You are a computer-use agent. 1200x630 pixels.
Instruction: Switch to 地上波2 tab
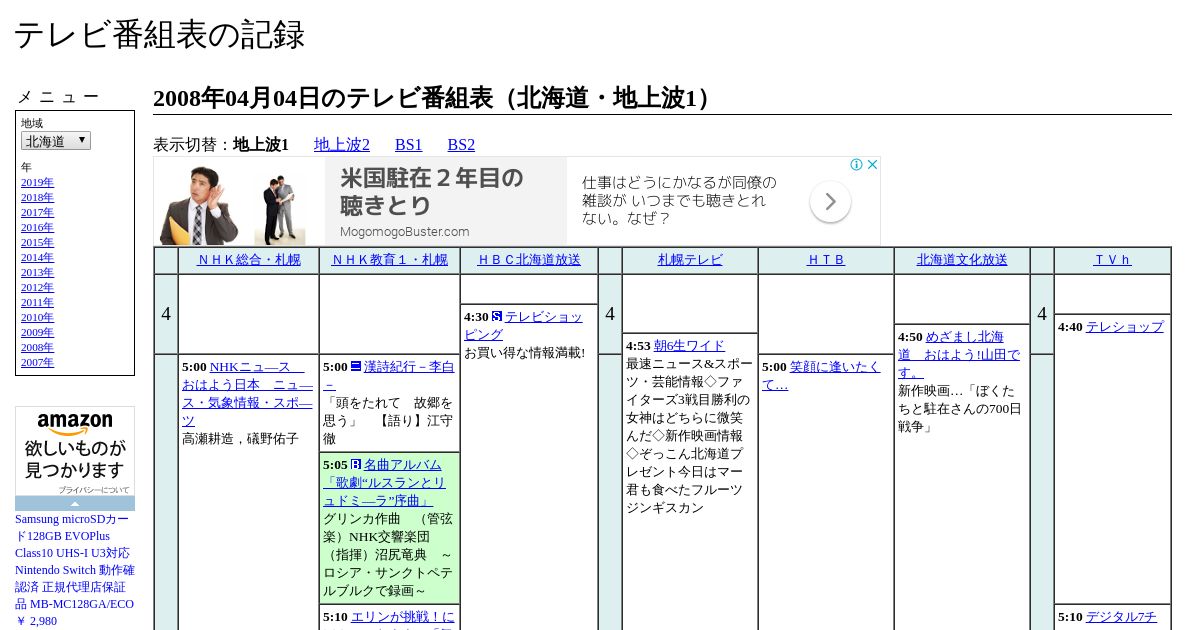coord(342,145)
